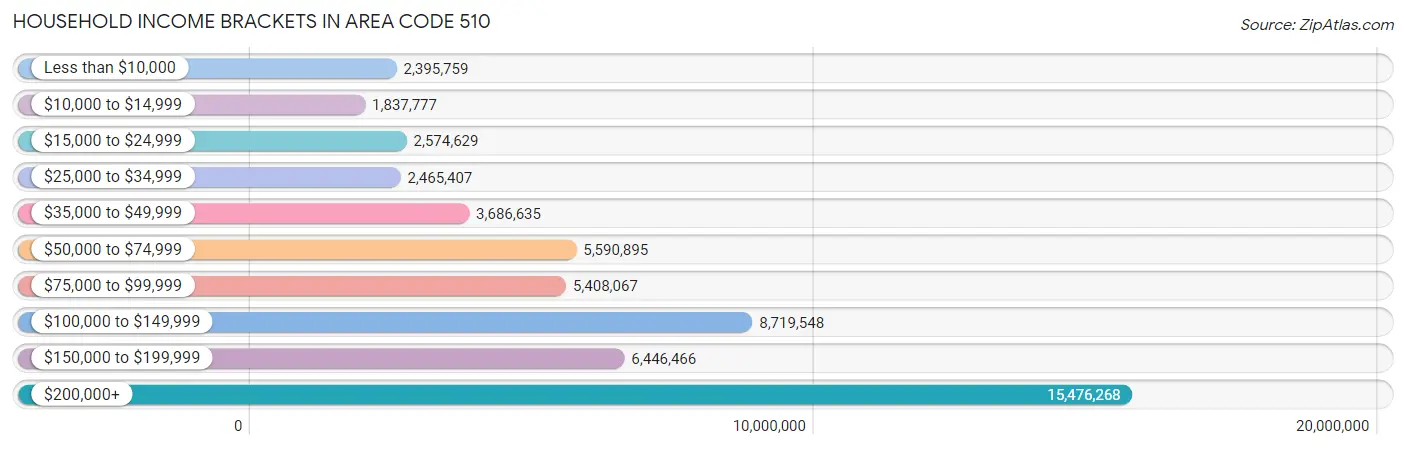The image size is (1406, 449).
Task: Click the chart title about Area Code 510
Action: (252, 22)
